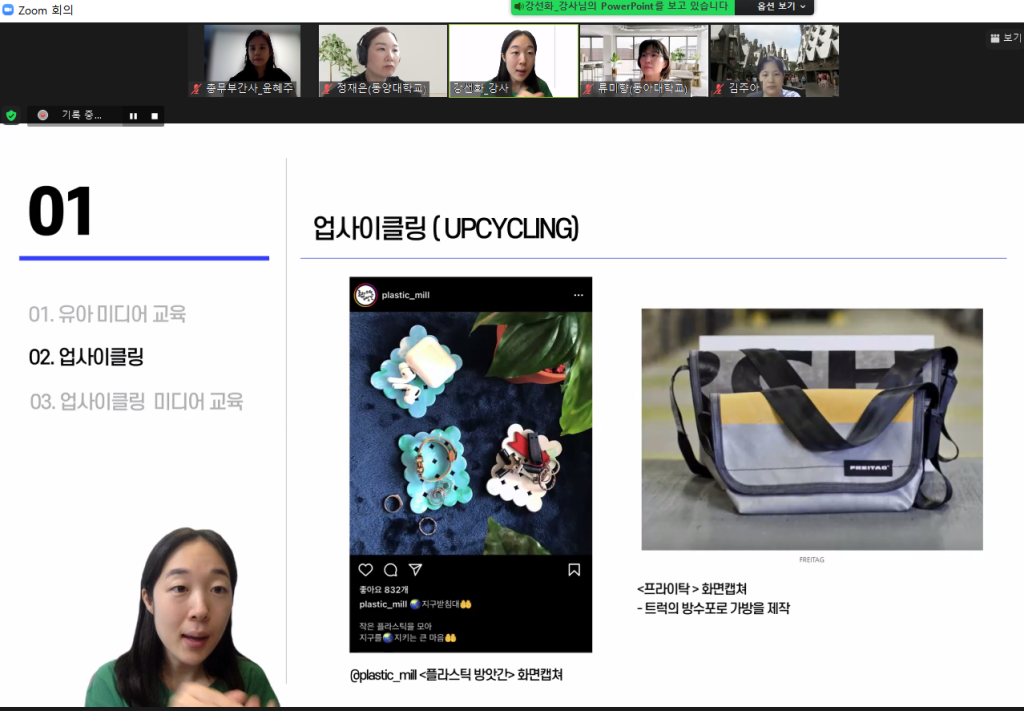Click the plastic_mill username at post top
The image size is (1024, 711).
(x=406, y=295)
